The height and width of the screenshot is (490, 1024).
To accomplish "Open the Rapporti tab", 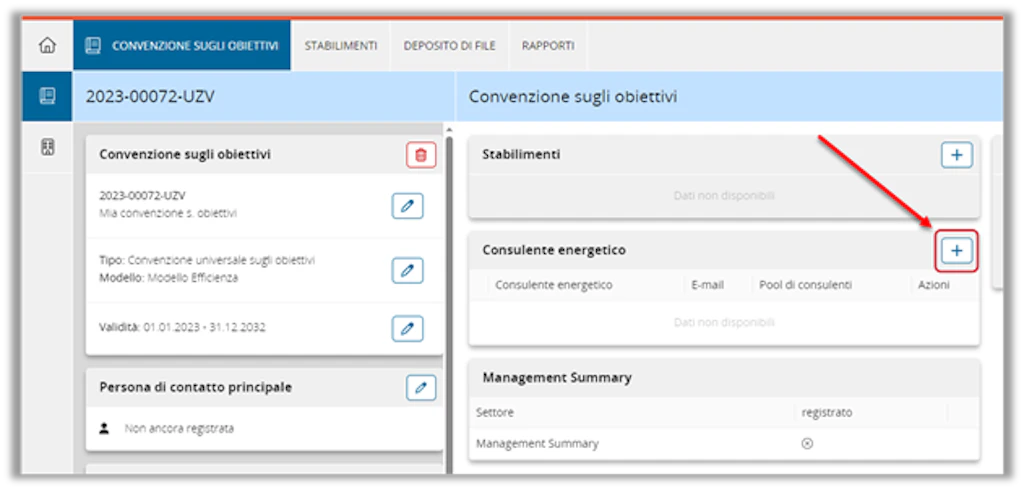I will tap(548, 46).
